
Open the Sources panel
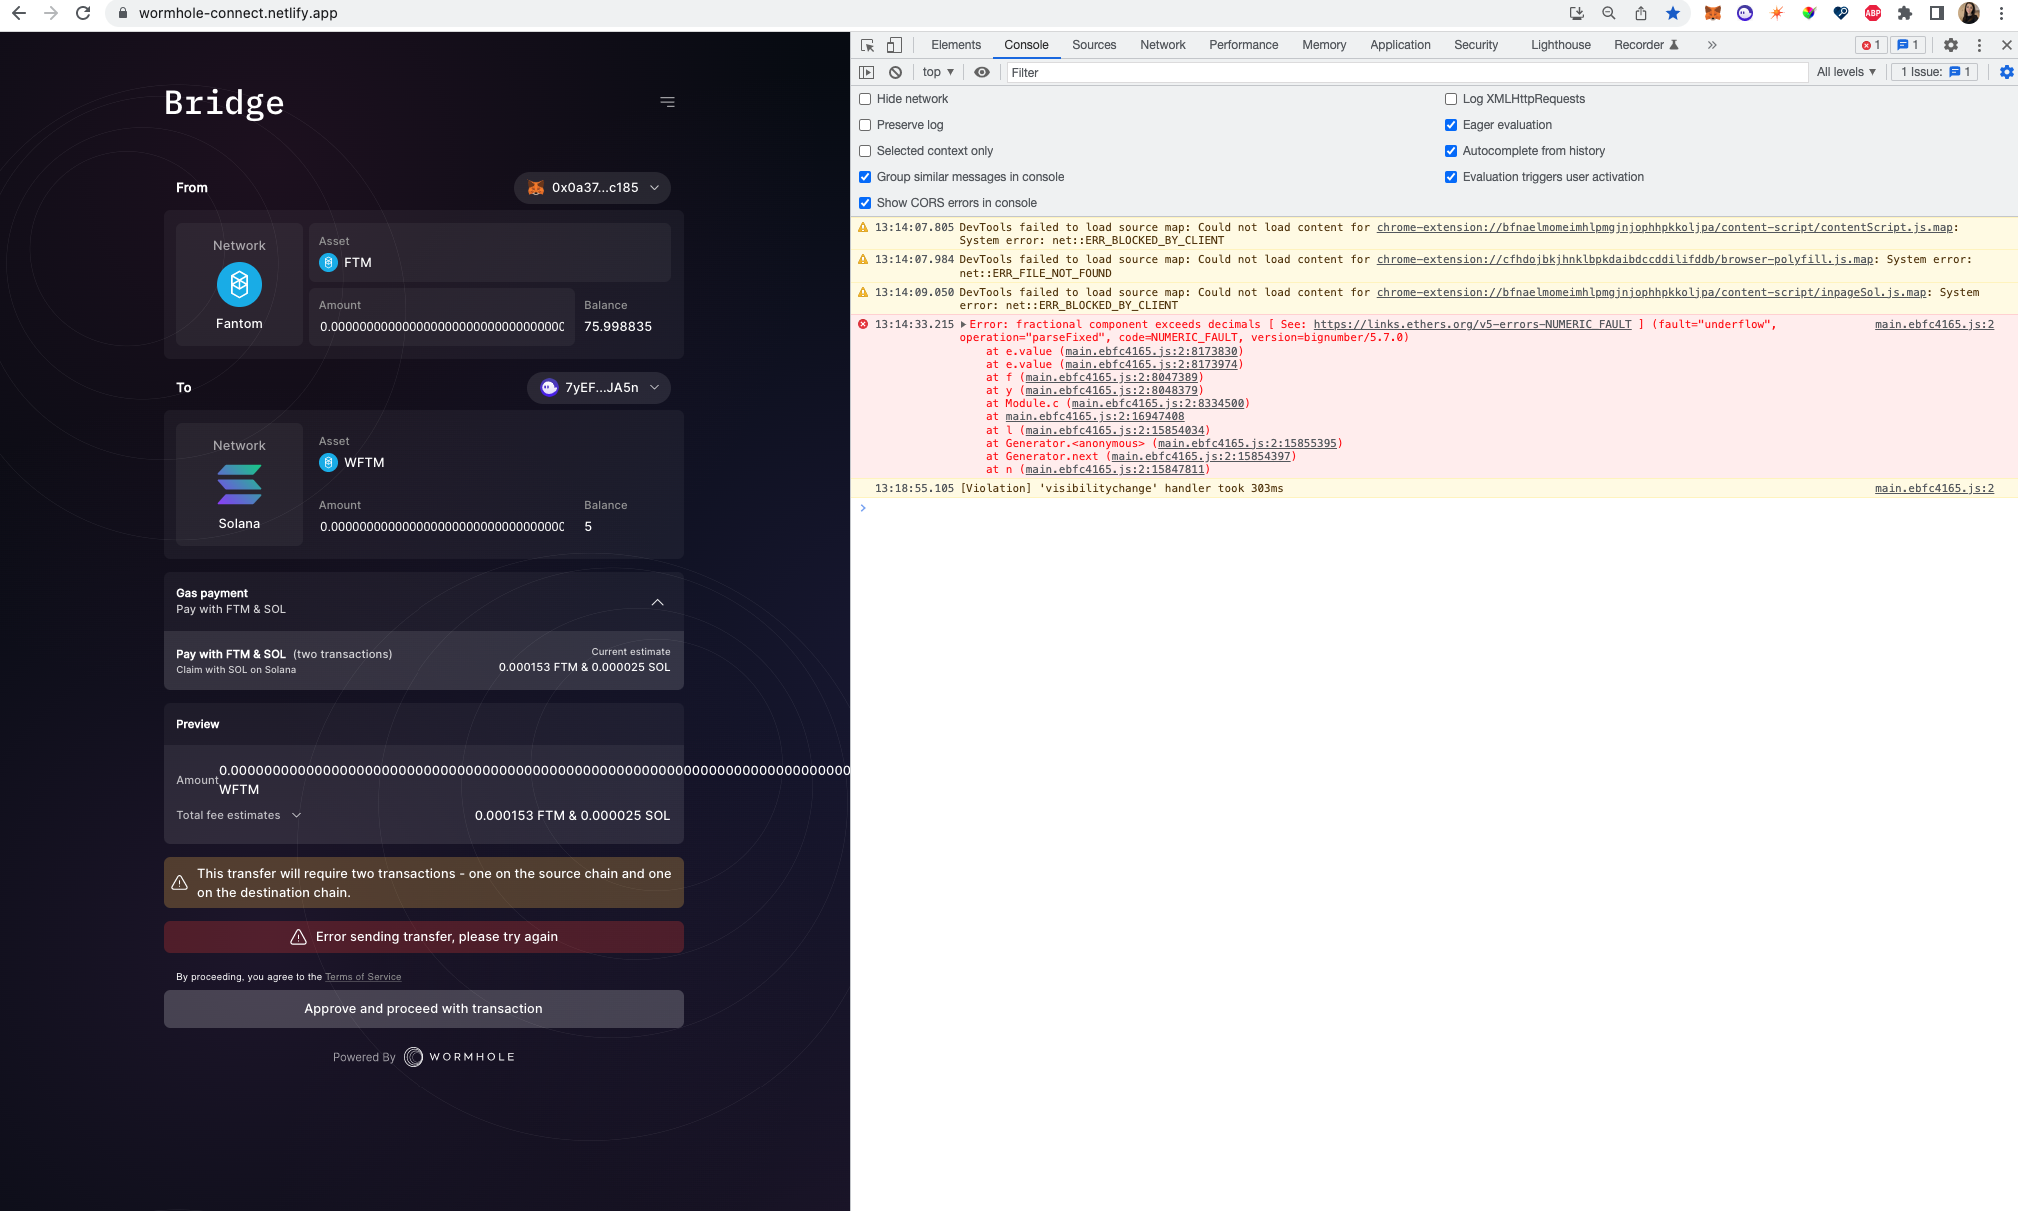click(x=1093, y=45)
